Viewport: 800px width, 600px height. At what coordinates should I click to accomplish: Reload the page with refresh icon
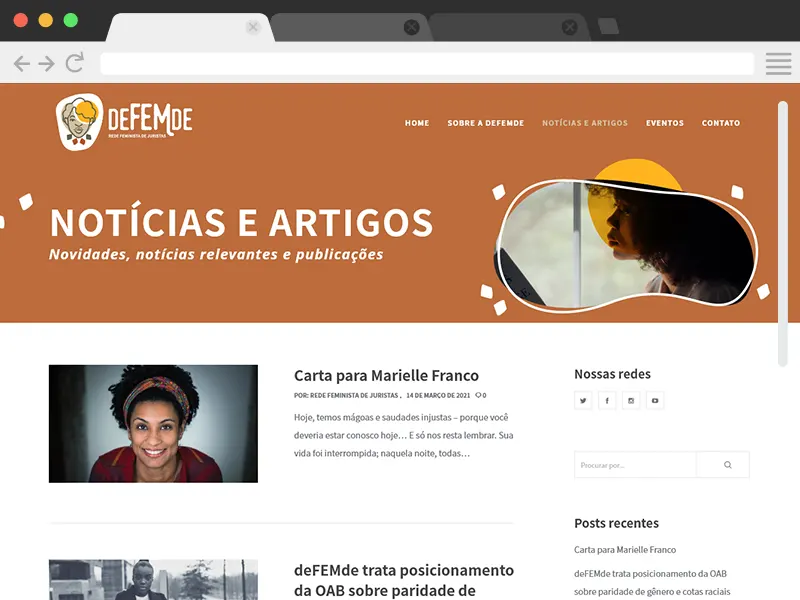tap(74, 63)
